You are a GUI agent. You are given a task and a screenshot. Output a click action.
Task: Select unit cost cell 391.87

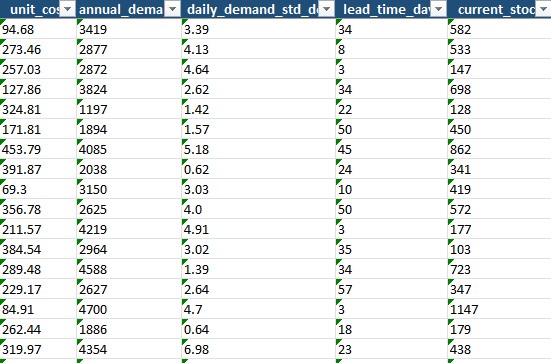(x=38, y=169)
